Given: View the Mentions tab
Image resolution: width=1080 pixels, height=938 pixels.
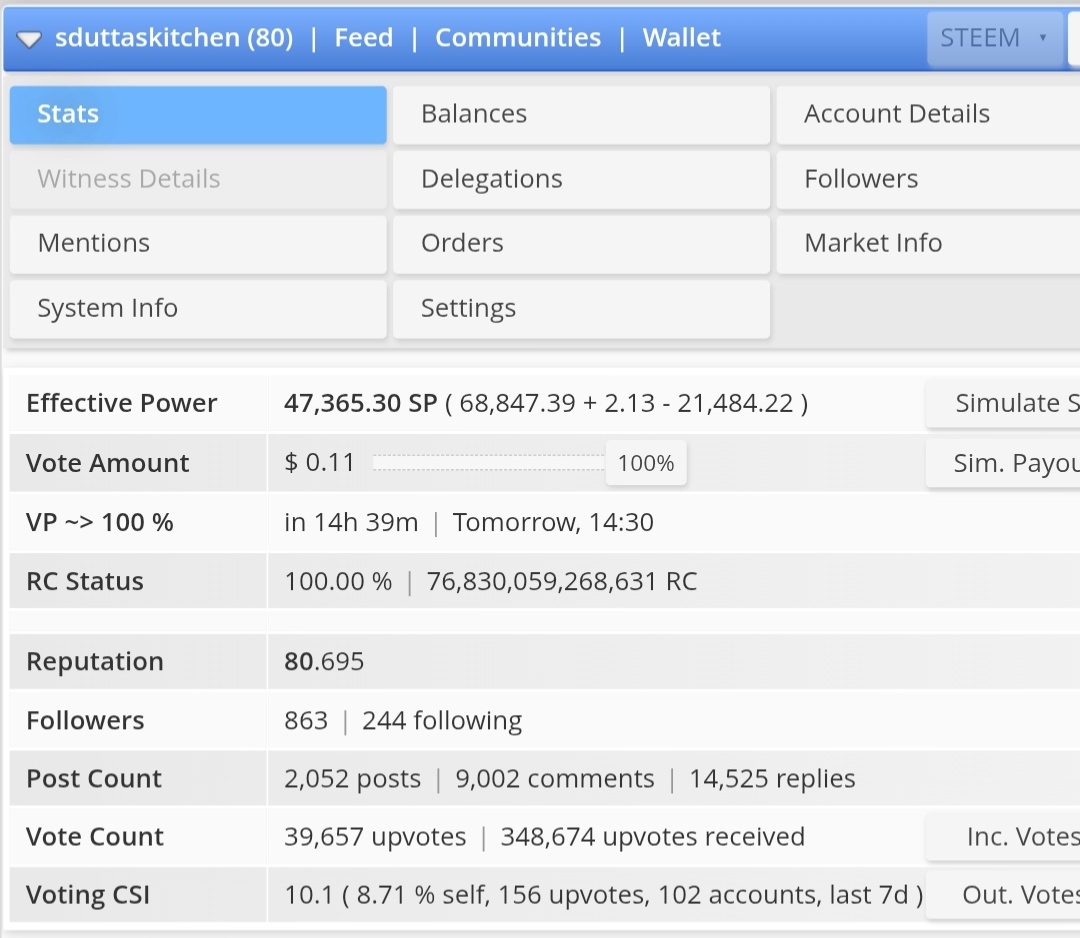Looking at the screenshot, I should tap(198, 244).
